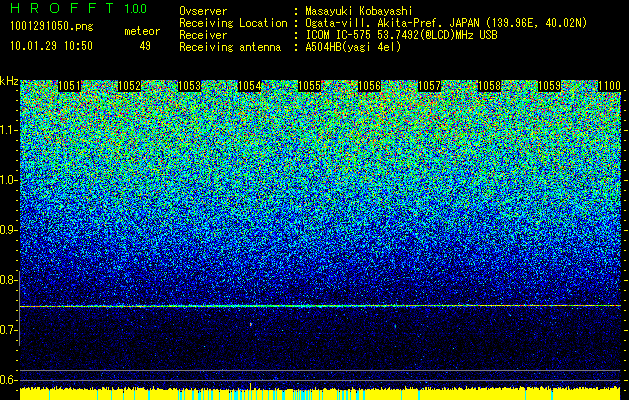Click the 'Receiving antenna' label

pyautogui.click(x=230, y=47)
